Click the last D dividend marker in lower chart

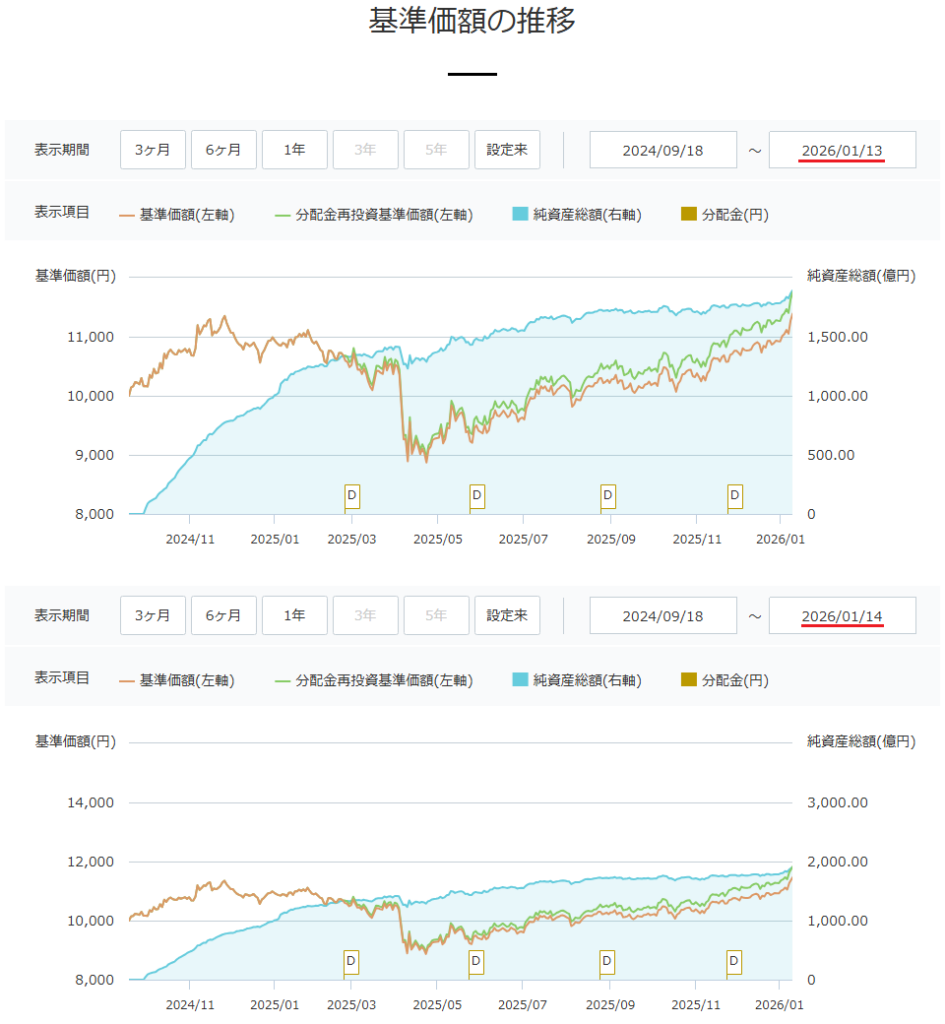point(735,961)
